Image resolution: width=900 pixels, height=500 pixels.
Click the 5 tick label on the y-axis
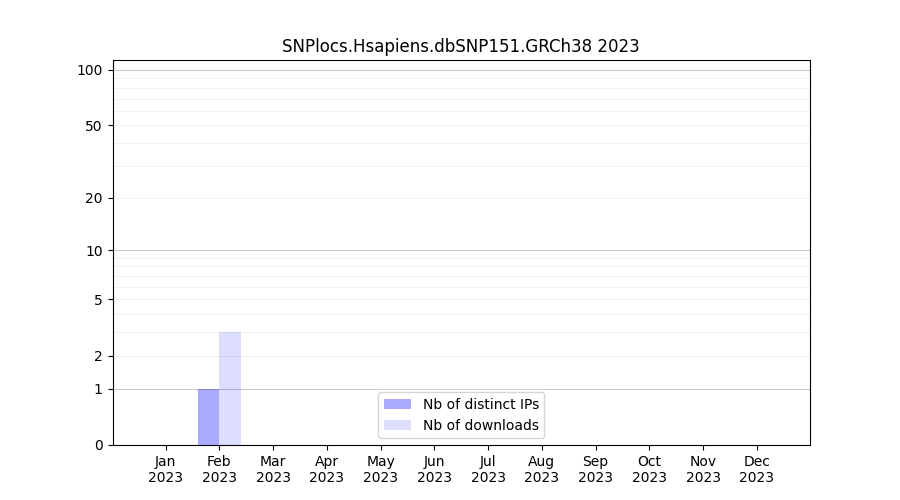(x=98, y=300)
